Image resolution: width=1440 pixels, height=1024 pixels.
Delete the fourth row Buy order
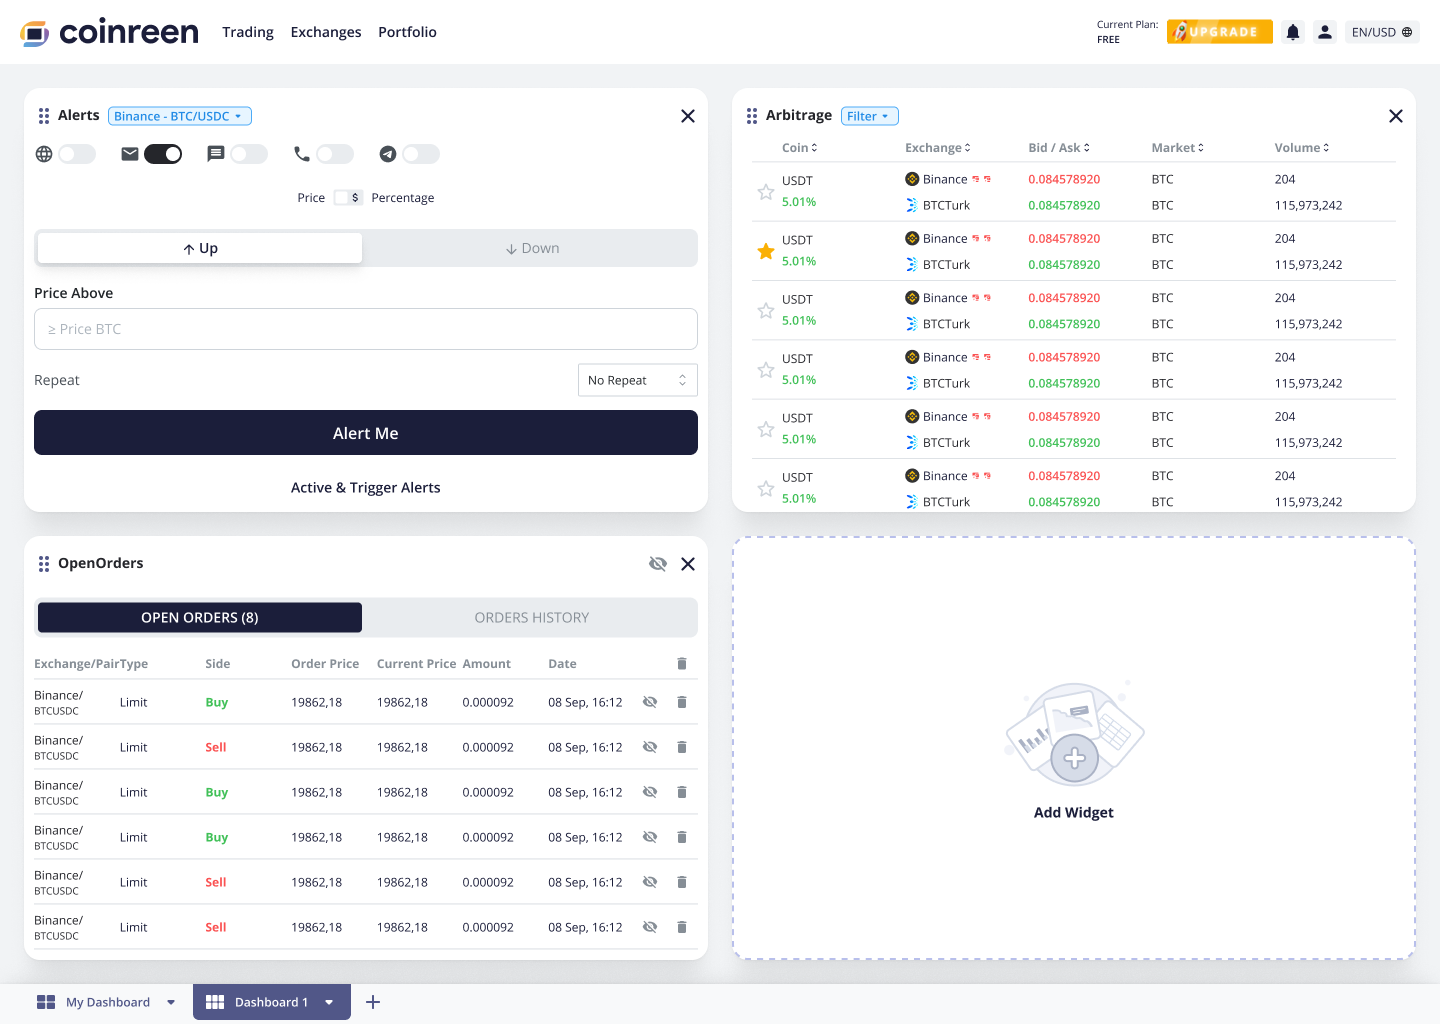tap(682, 837)
